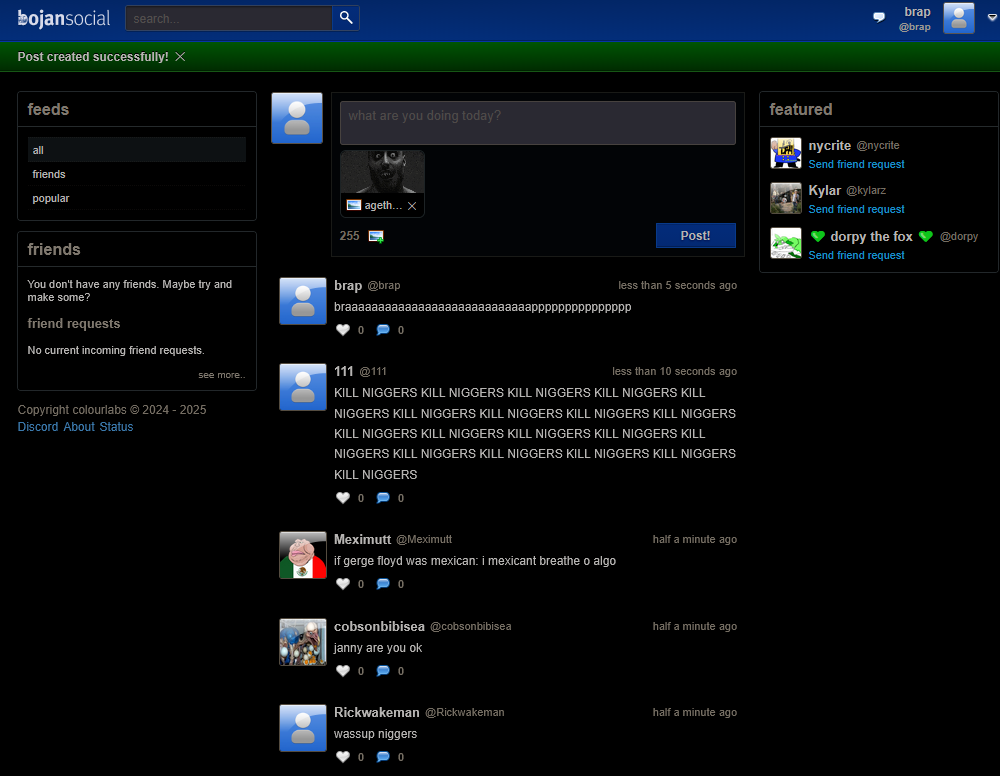Open dorpy the fox's featured profile name
The width and height of the screenshot is (1000, 776).
(871, 237)
